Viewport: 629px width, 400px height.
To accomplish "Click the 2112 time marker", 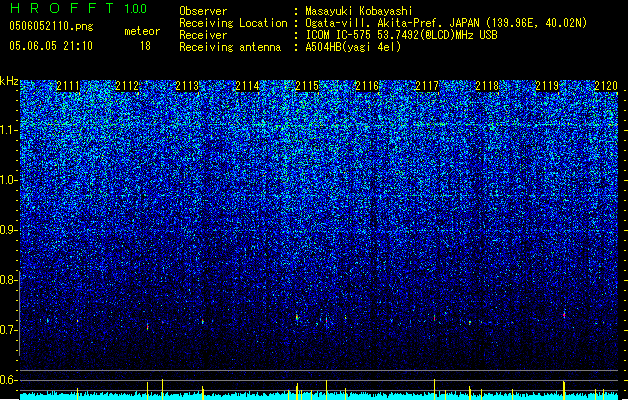I will click(x=127, y=86).
